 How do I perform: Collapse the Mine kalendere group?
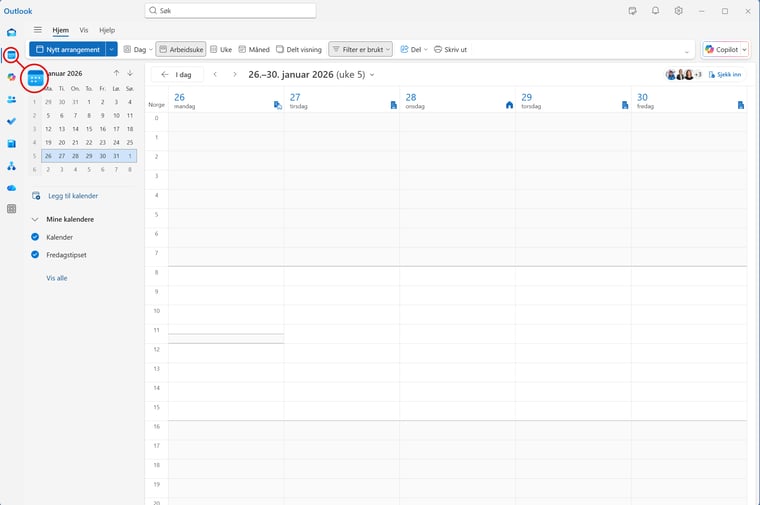click(x=35, y=220)
